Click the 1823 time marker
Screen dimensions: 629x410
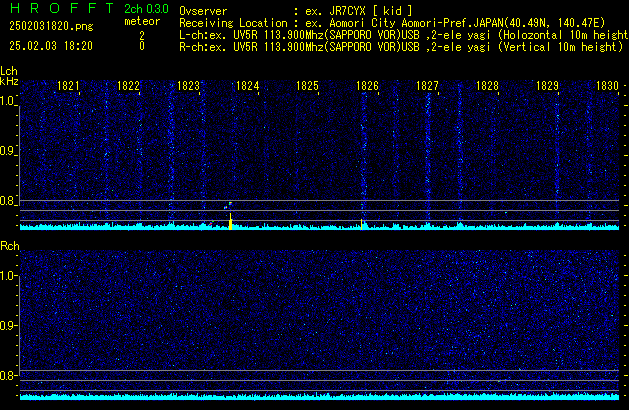pos(188,86)
